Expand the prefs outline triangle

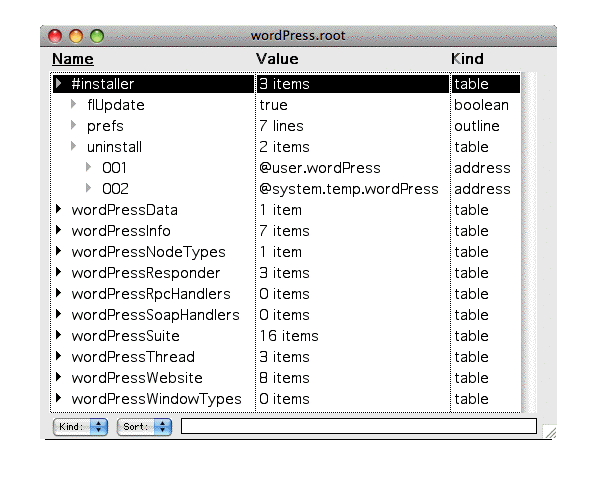tap(73, 125)
